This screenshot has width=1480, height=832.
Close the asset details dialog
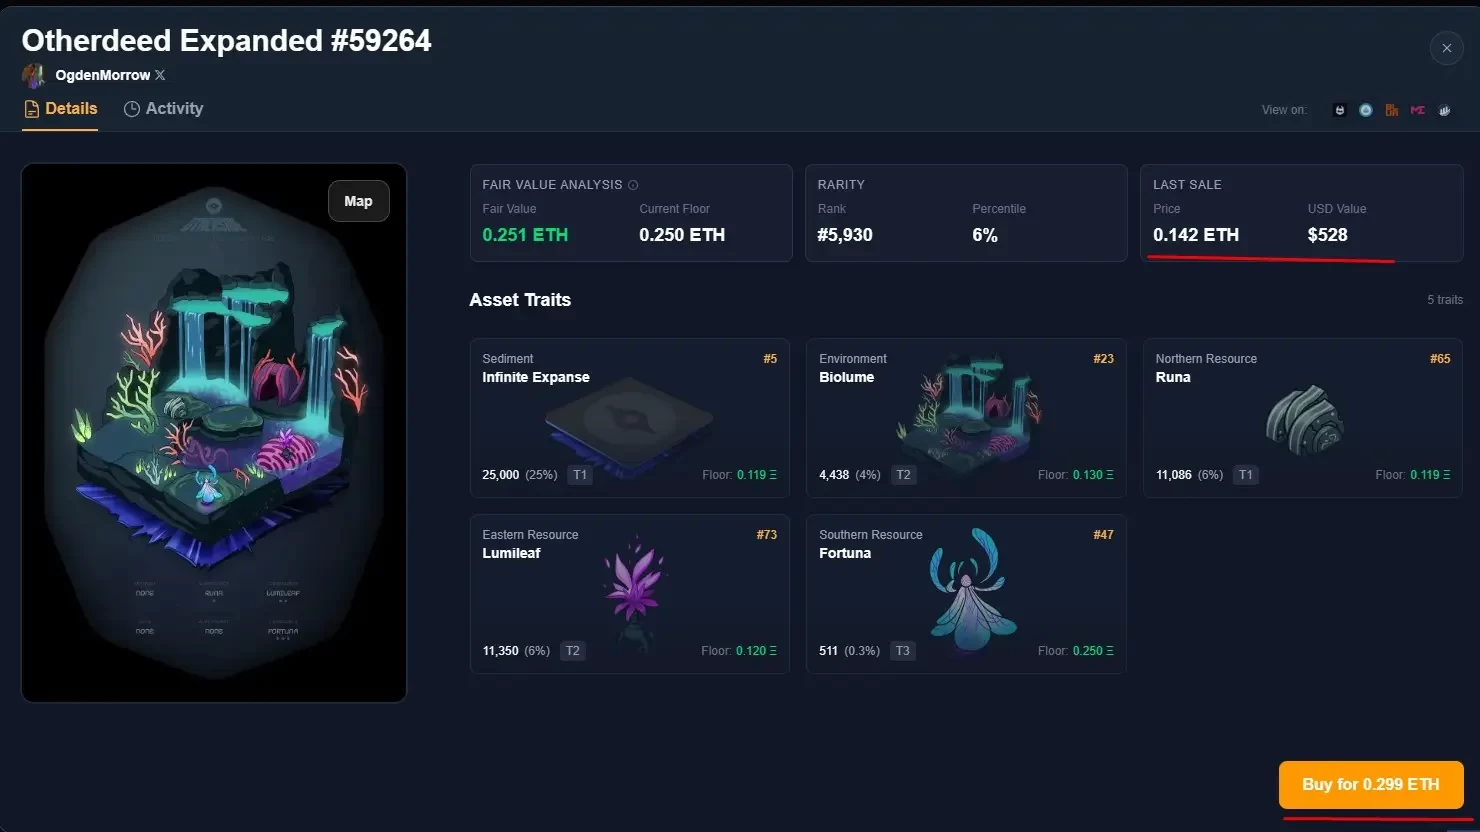click(1446, 48)
